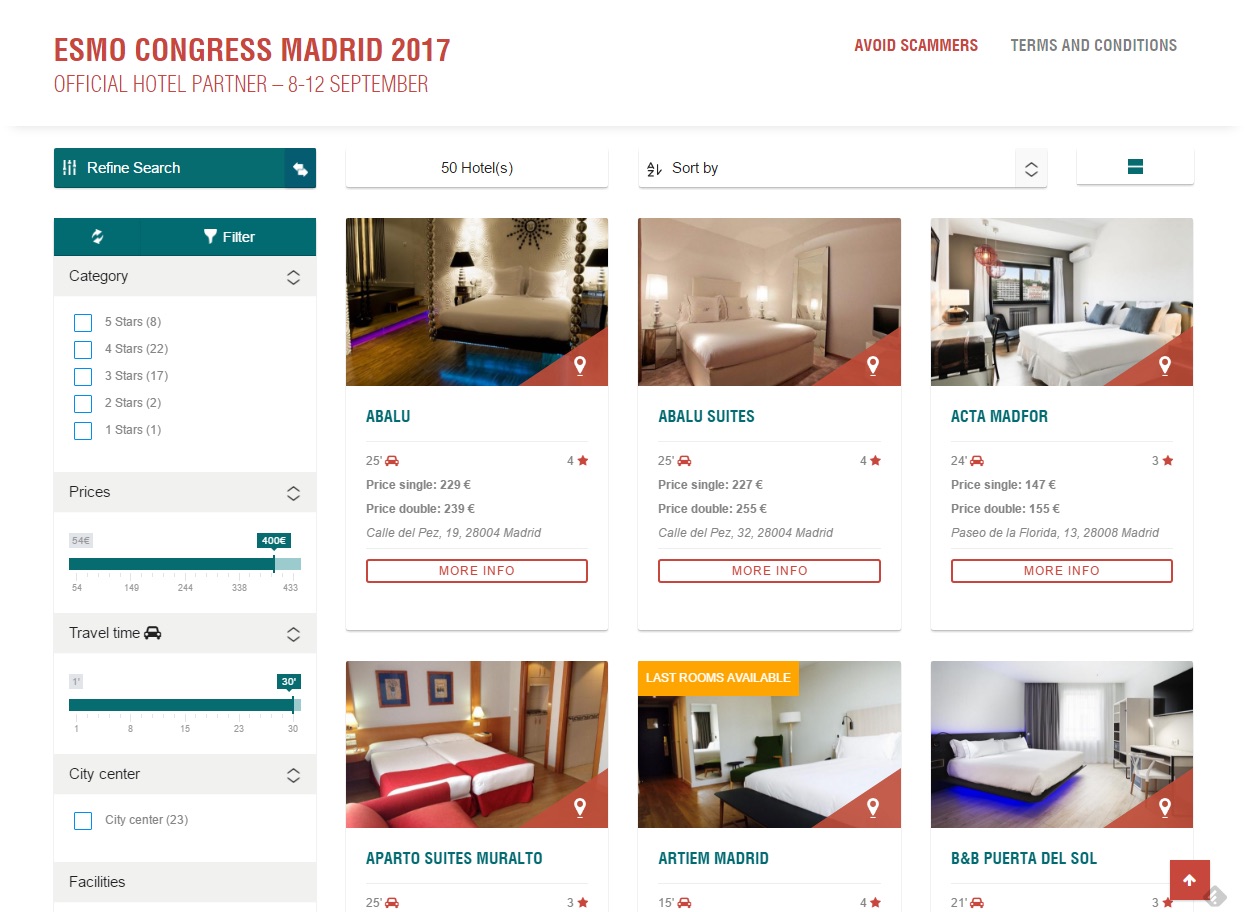Screen dimensions: 1247x912
Task: Open the AVOID SCAMMERS menu item
Action: pyautogui.click(x=916, y=45)
